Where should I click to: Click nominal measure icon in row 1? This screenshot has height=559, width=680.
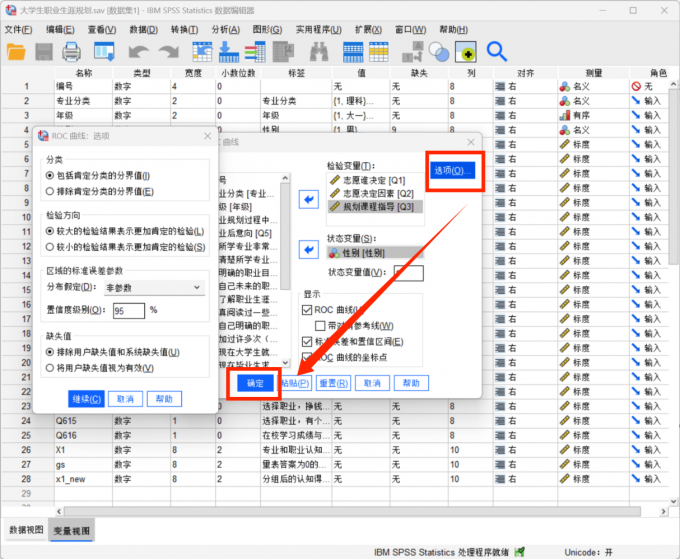point(564,87)
